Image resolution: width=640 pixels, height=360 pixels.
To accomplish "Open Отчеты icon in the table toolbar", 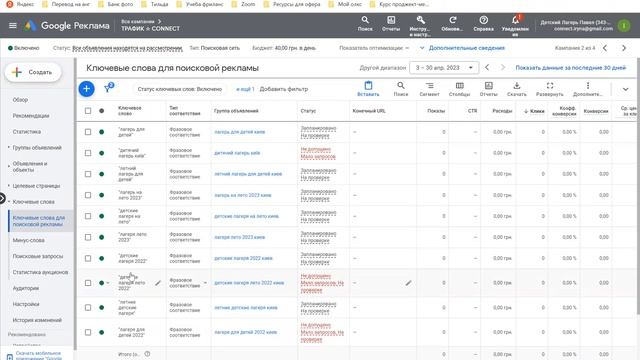I will [489, 89].
